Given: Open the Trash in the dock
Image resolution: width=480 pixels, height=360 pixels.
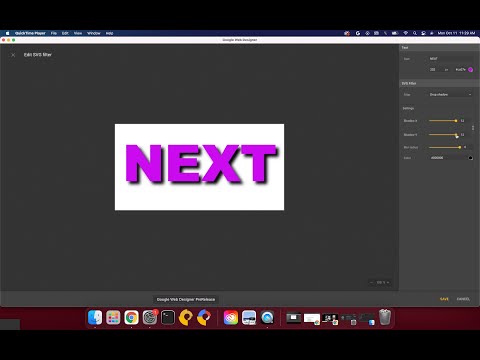Looking at the screenshot, I should (385, 317).
